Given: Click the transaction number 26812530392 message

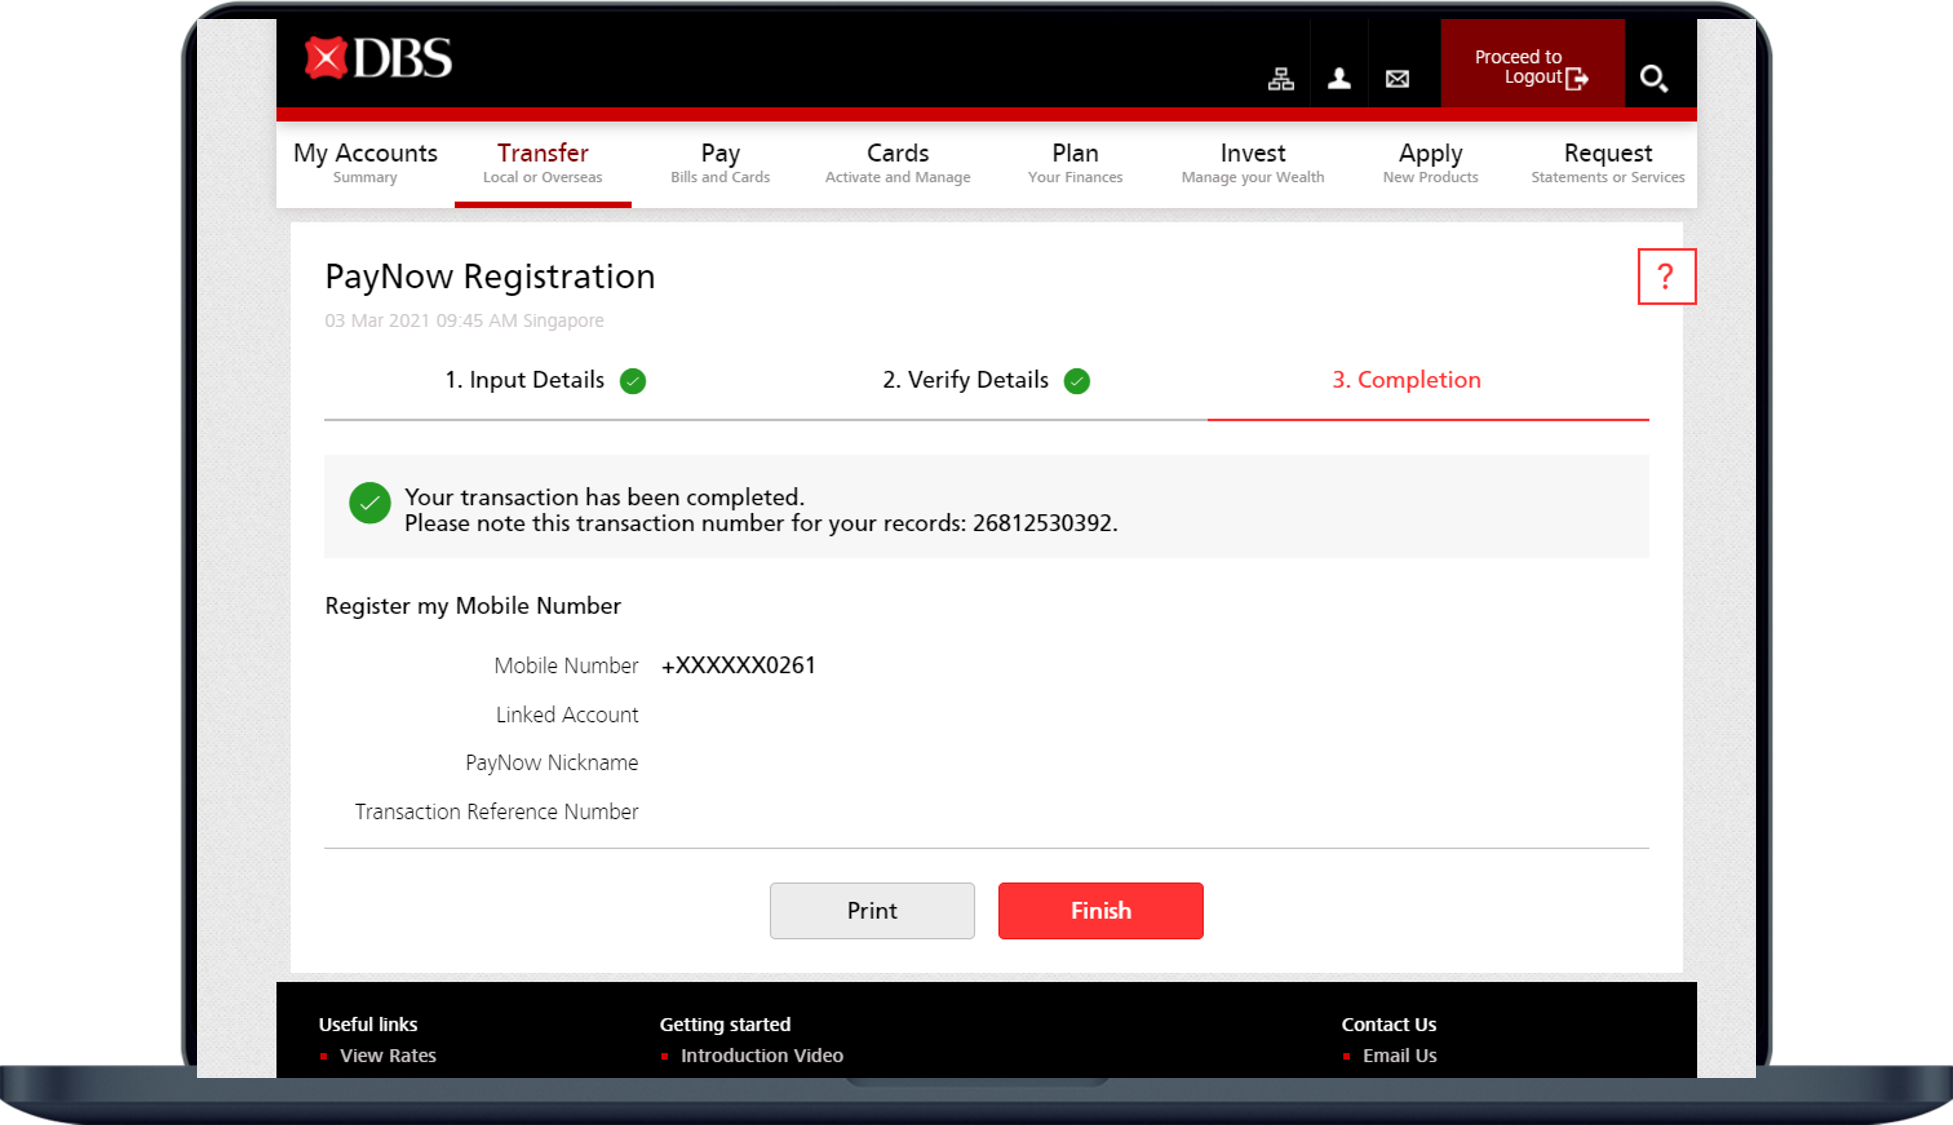Looking at the screenshot, I should 761,523.
